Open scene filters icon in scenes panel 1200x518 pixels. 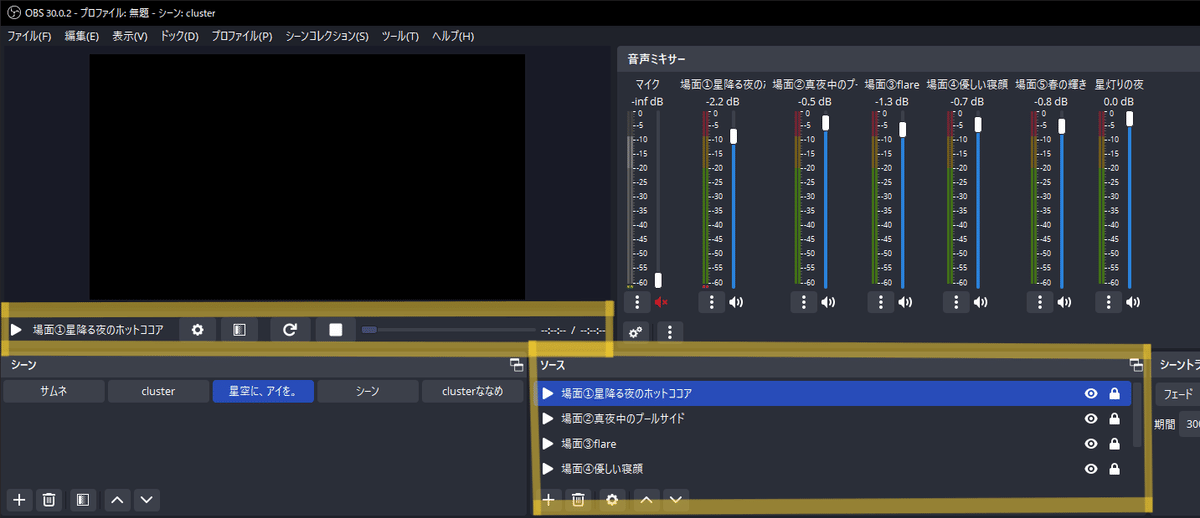point(84,499)
